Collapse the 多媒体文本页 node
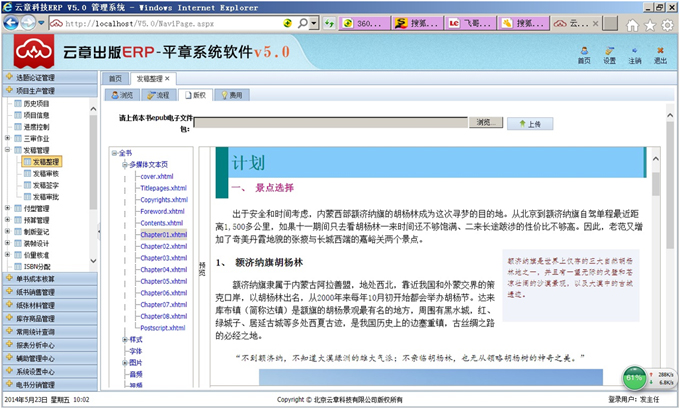 pos(125,164)
